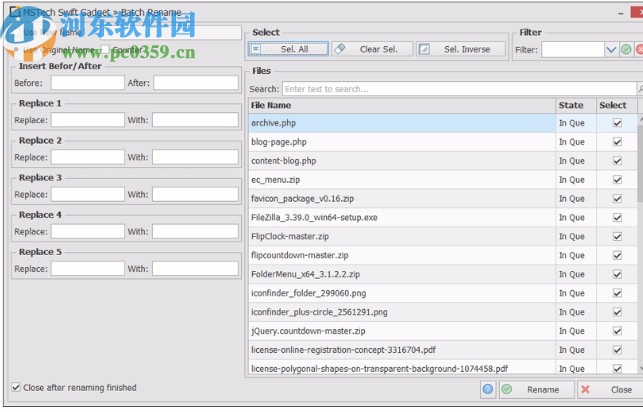This screenshot has height=412, width=643.
Task: Uncheck license-online-registration-concept pdf checkbox
Action: click(x=617, y=350)
